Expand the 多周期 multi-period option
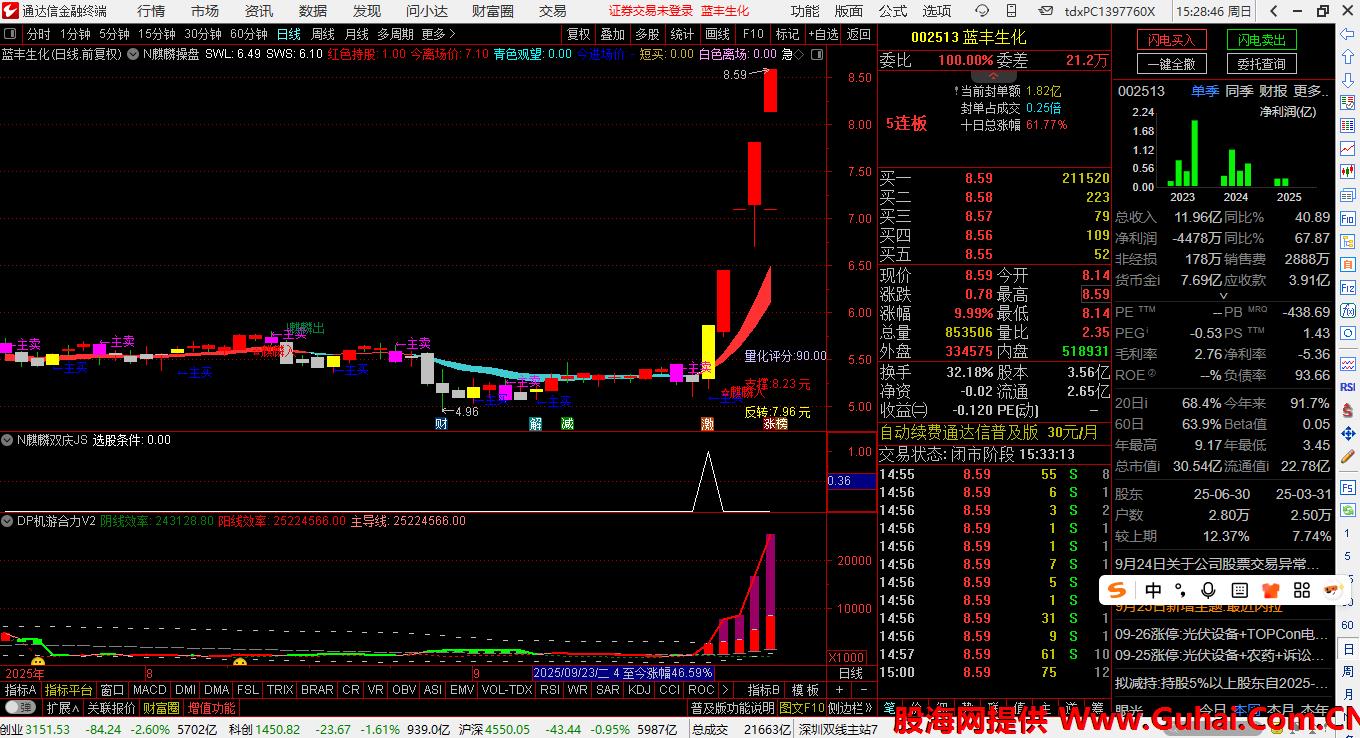Viewport: 1360px width, 738px height. click(395, 34)
